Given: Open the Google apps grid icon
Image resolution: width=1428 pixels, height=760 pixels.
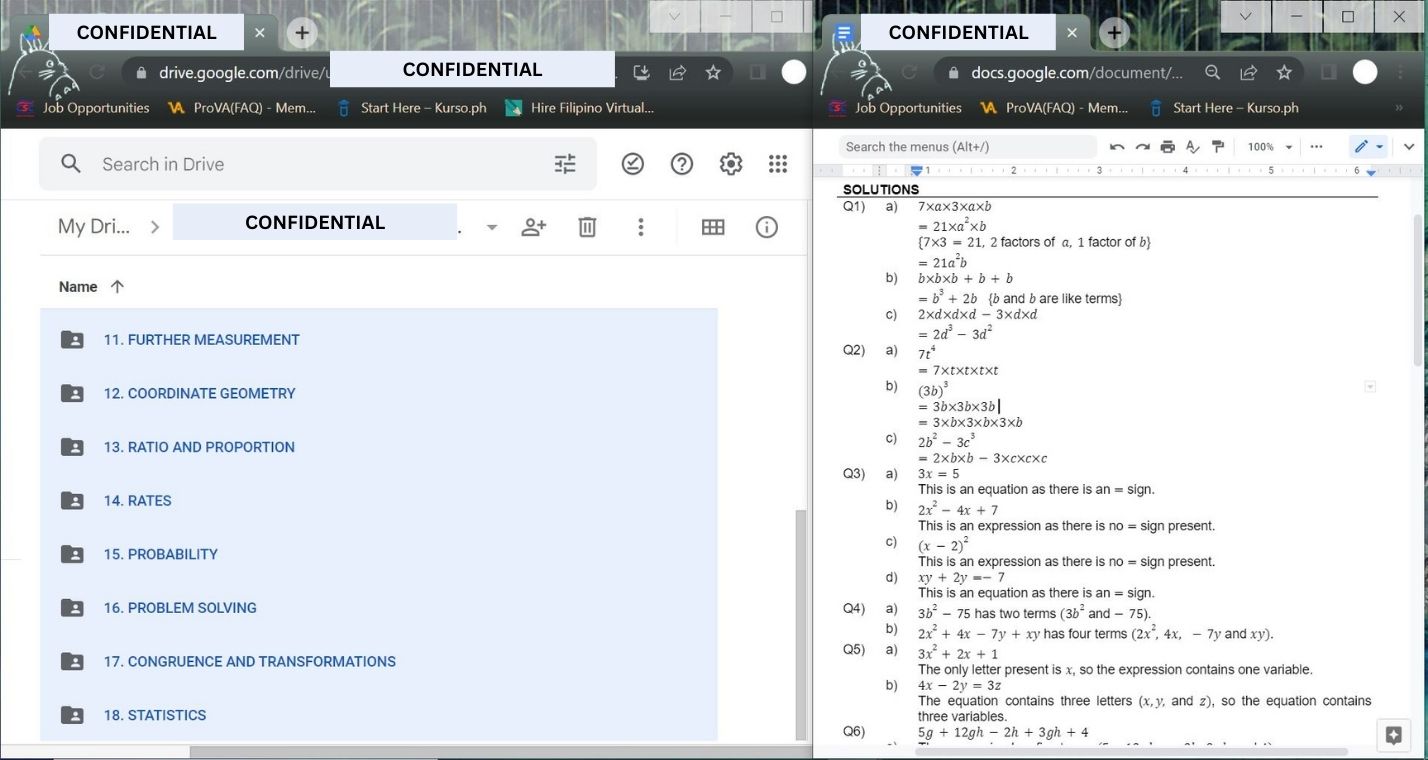Looking at the screenshot, I should coord(778,164).
